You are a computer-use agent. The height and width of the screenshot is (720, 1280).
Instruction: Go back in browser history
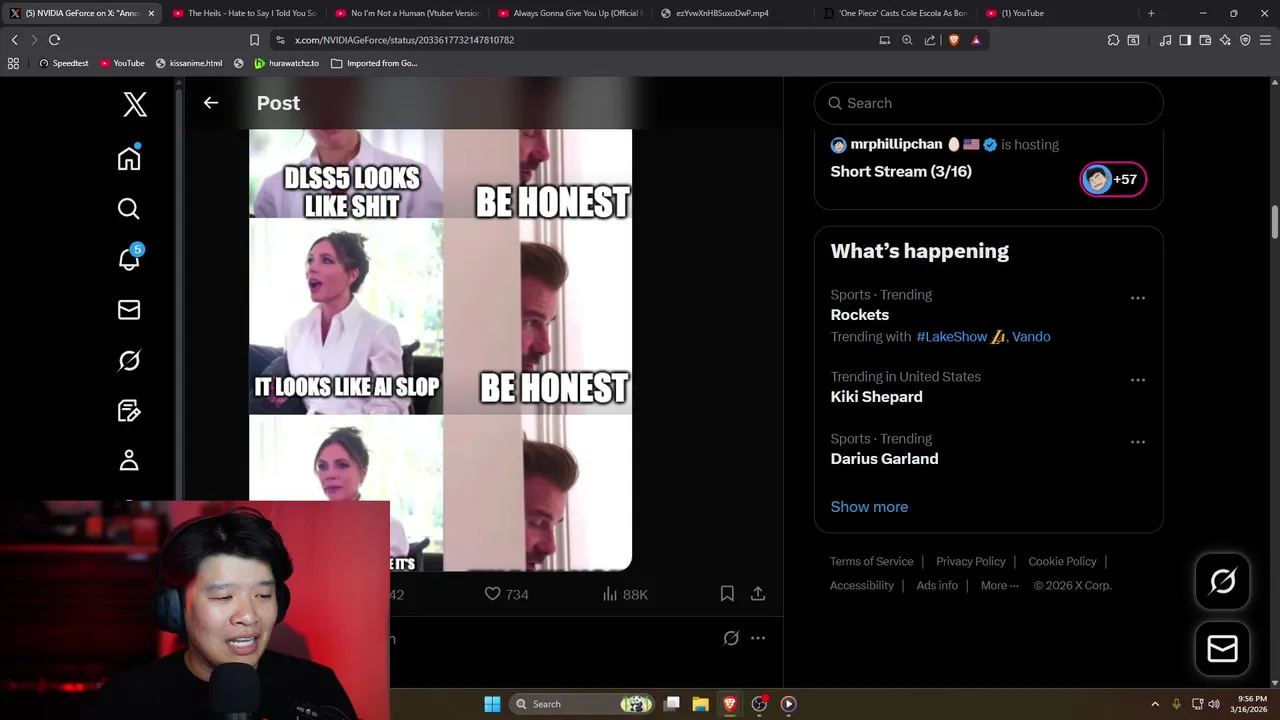point(14,40)
